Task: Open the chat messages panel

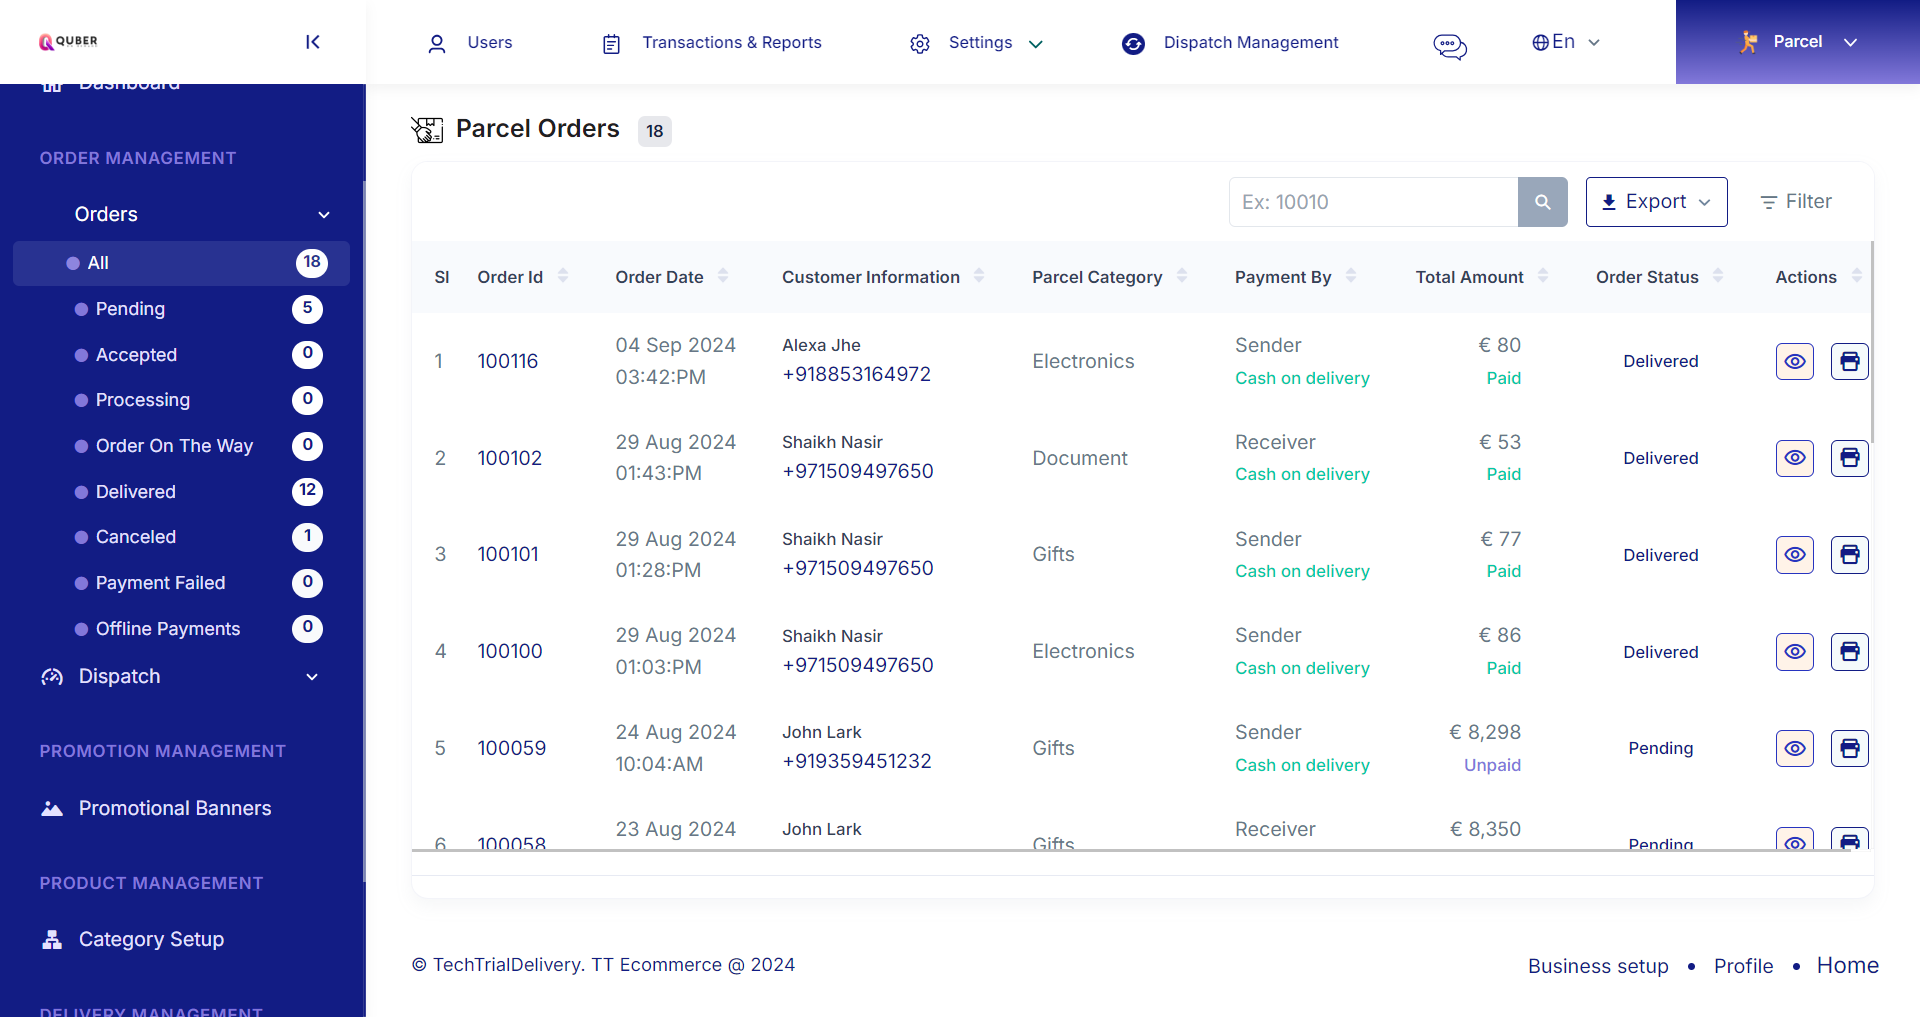Action: (1449, 45)
